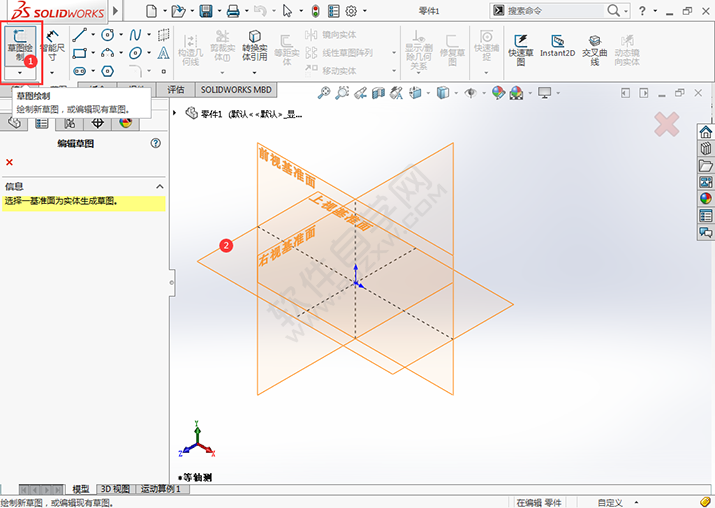The image size is (715, 508).
Task: Open the dropdown under 转换实体引用
Action: [x=254, y=73]
